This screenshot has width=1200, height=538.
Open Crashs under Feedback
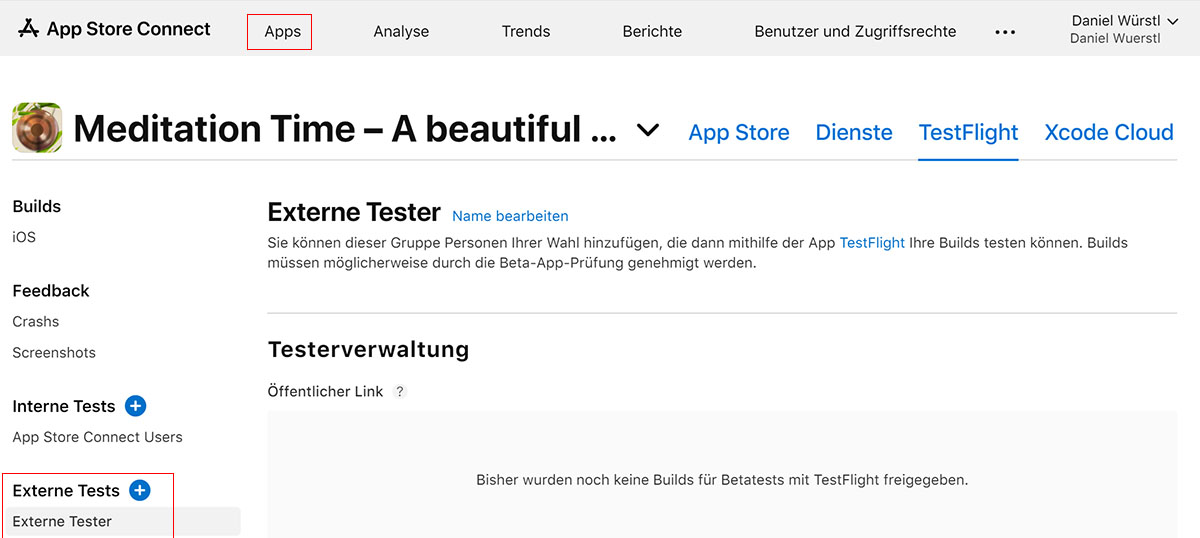pos(36,322)
